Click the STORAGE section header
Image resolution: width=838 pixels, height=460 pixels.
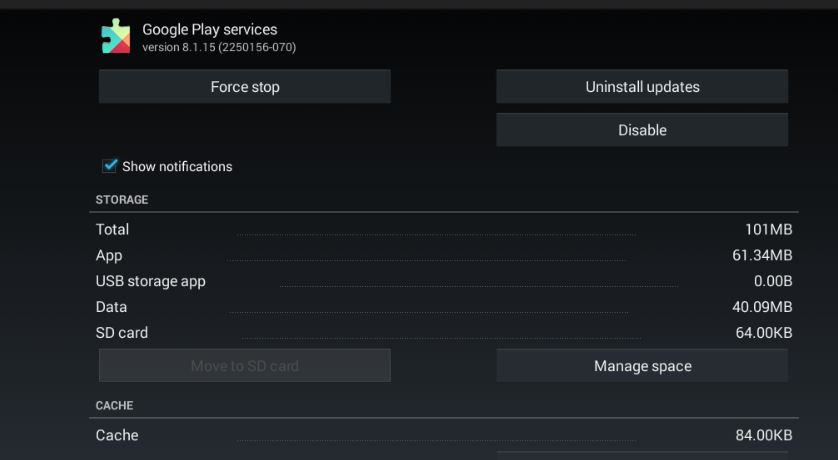[122, 200]
